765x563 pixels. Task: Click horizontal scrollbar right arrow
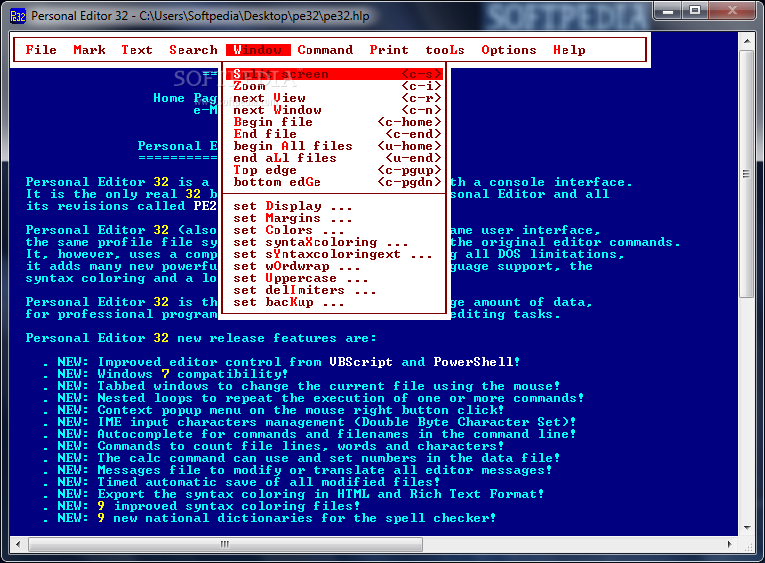tap(730, 544)
